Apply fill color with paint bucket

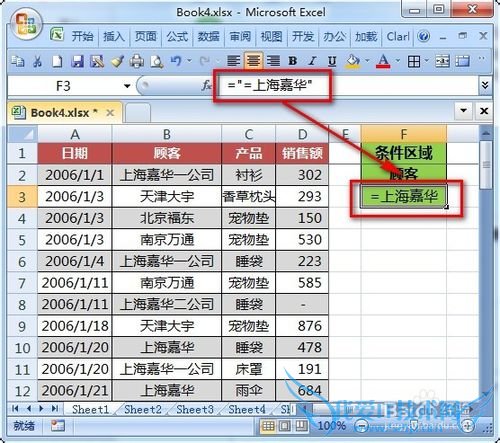pyautogui.click(x=353, y=61)
